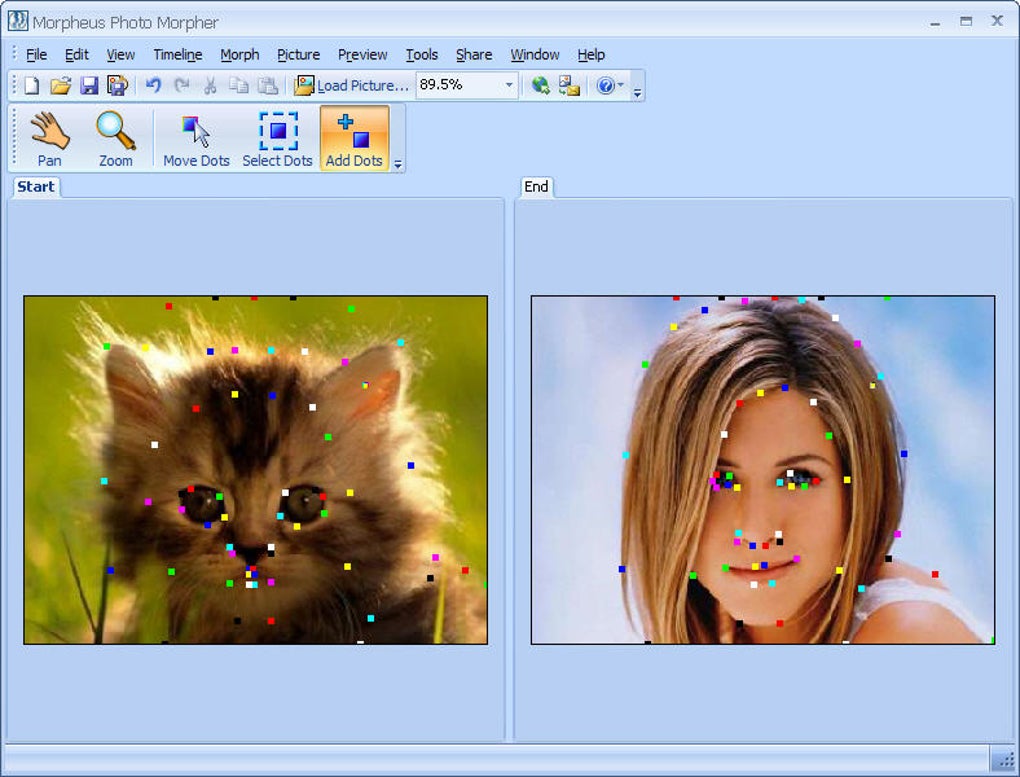
Task: Toggle the Add Dots tool
Action: pos(355,139)
